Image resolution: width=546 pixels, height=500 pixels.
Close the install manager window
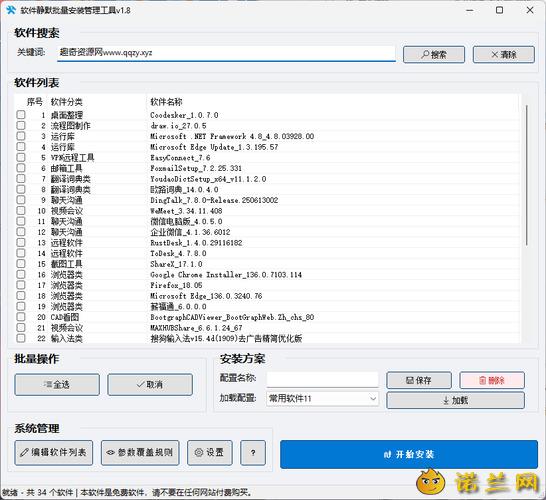[x=530, y=10]
